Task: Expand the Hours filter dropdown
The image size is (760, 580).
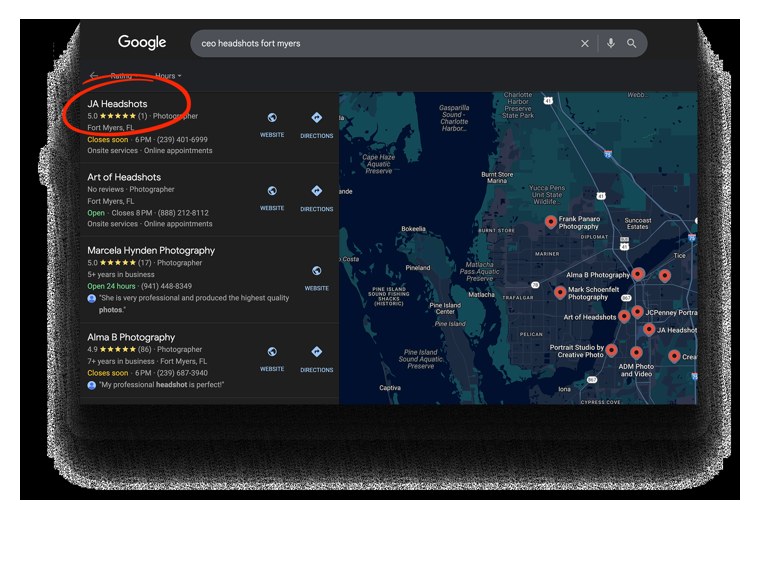Action: coord(168,76)
